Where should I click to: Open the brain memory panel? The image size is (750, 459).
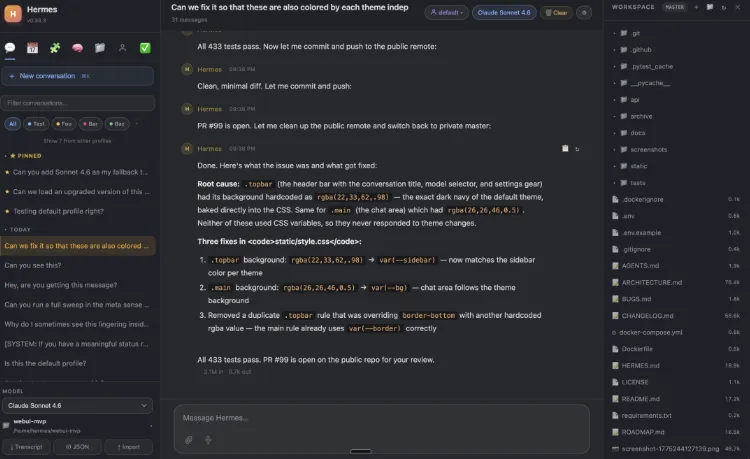(77, 47)
